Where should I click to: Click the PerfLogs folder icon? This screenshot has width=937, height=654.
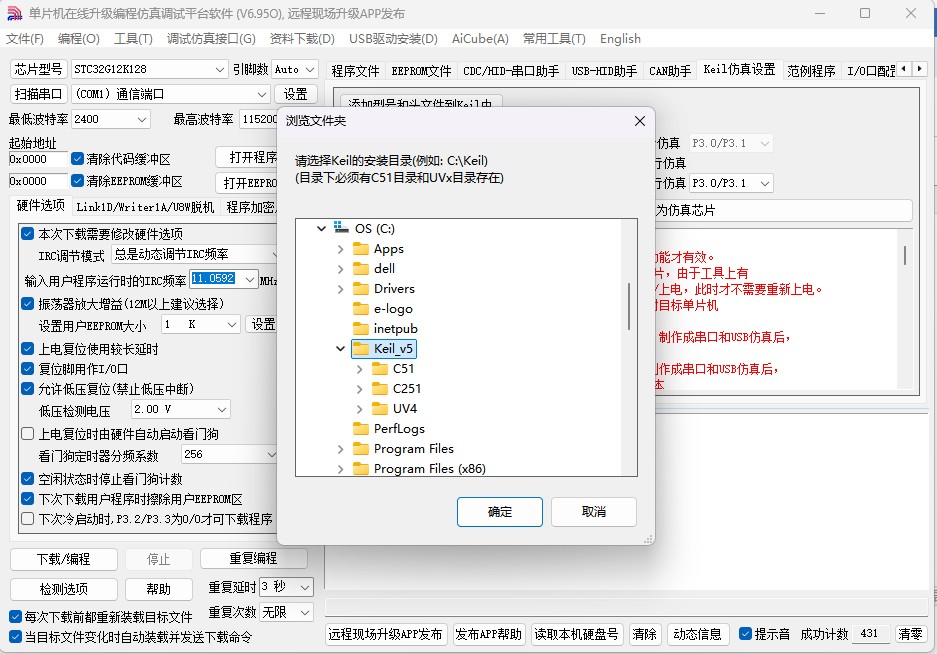[x=360, y=429]
